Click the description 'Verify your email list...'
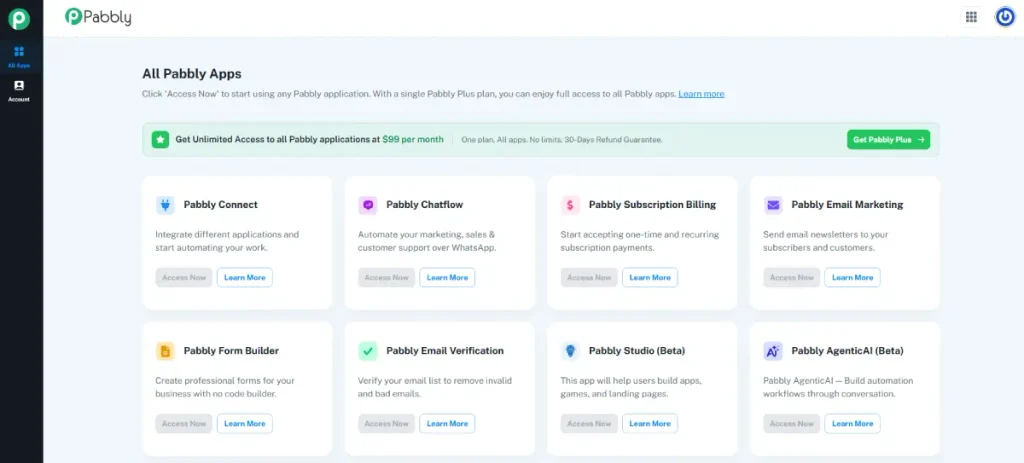This screenshot has height=463, width=1024. click(435, 387)
